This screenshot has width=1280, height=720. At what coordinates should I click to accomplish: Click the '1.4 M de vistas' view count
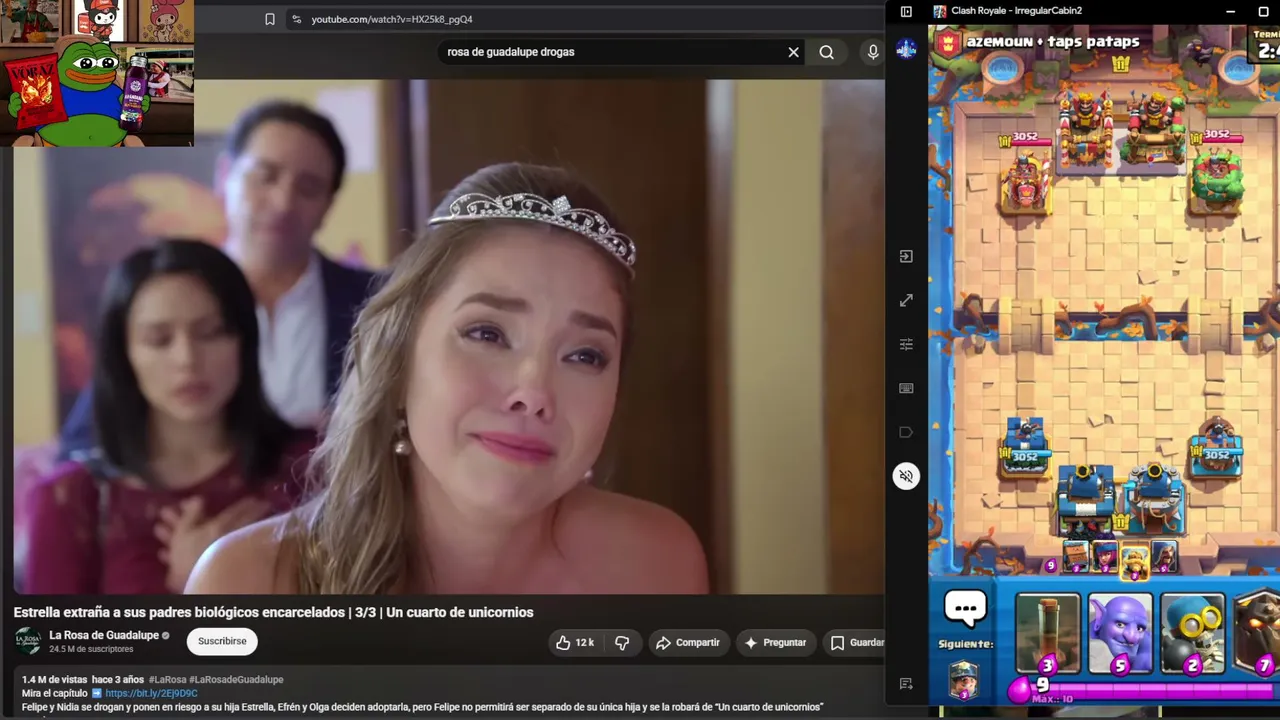click(55, 680)
